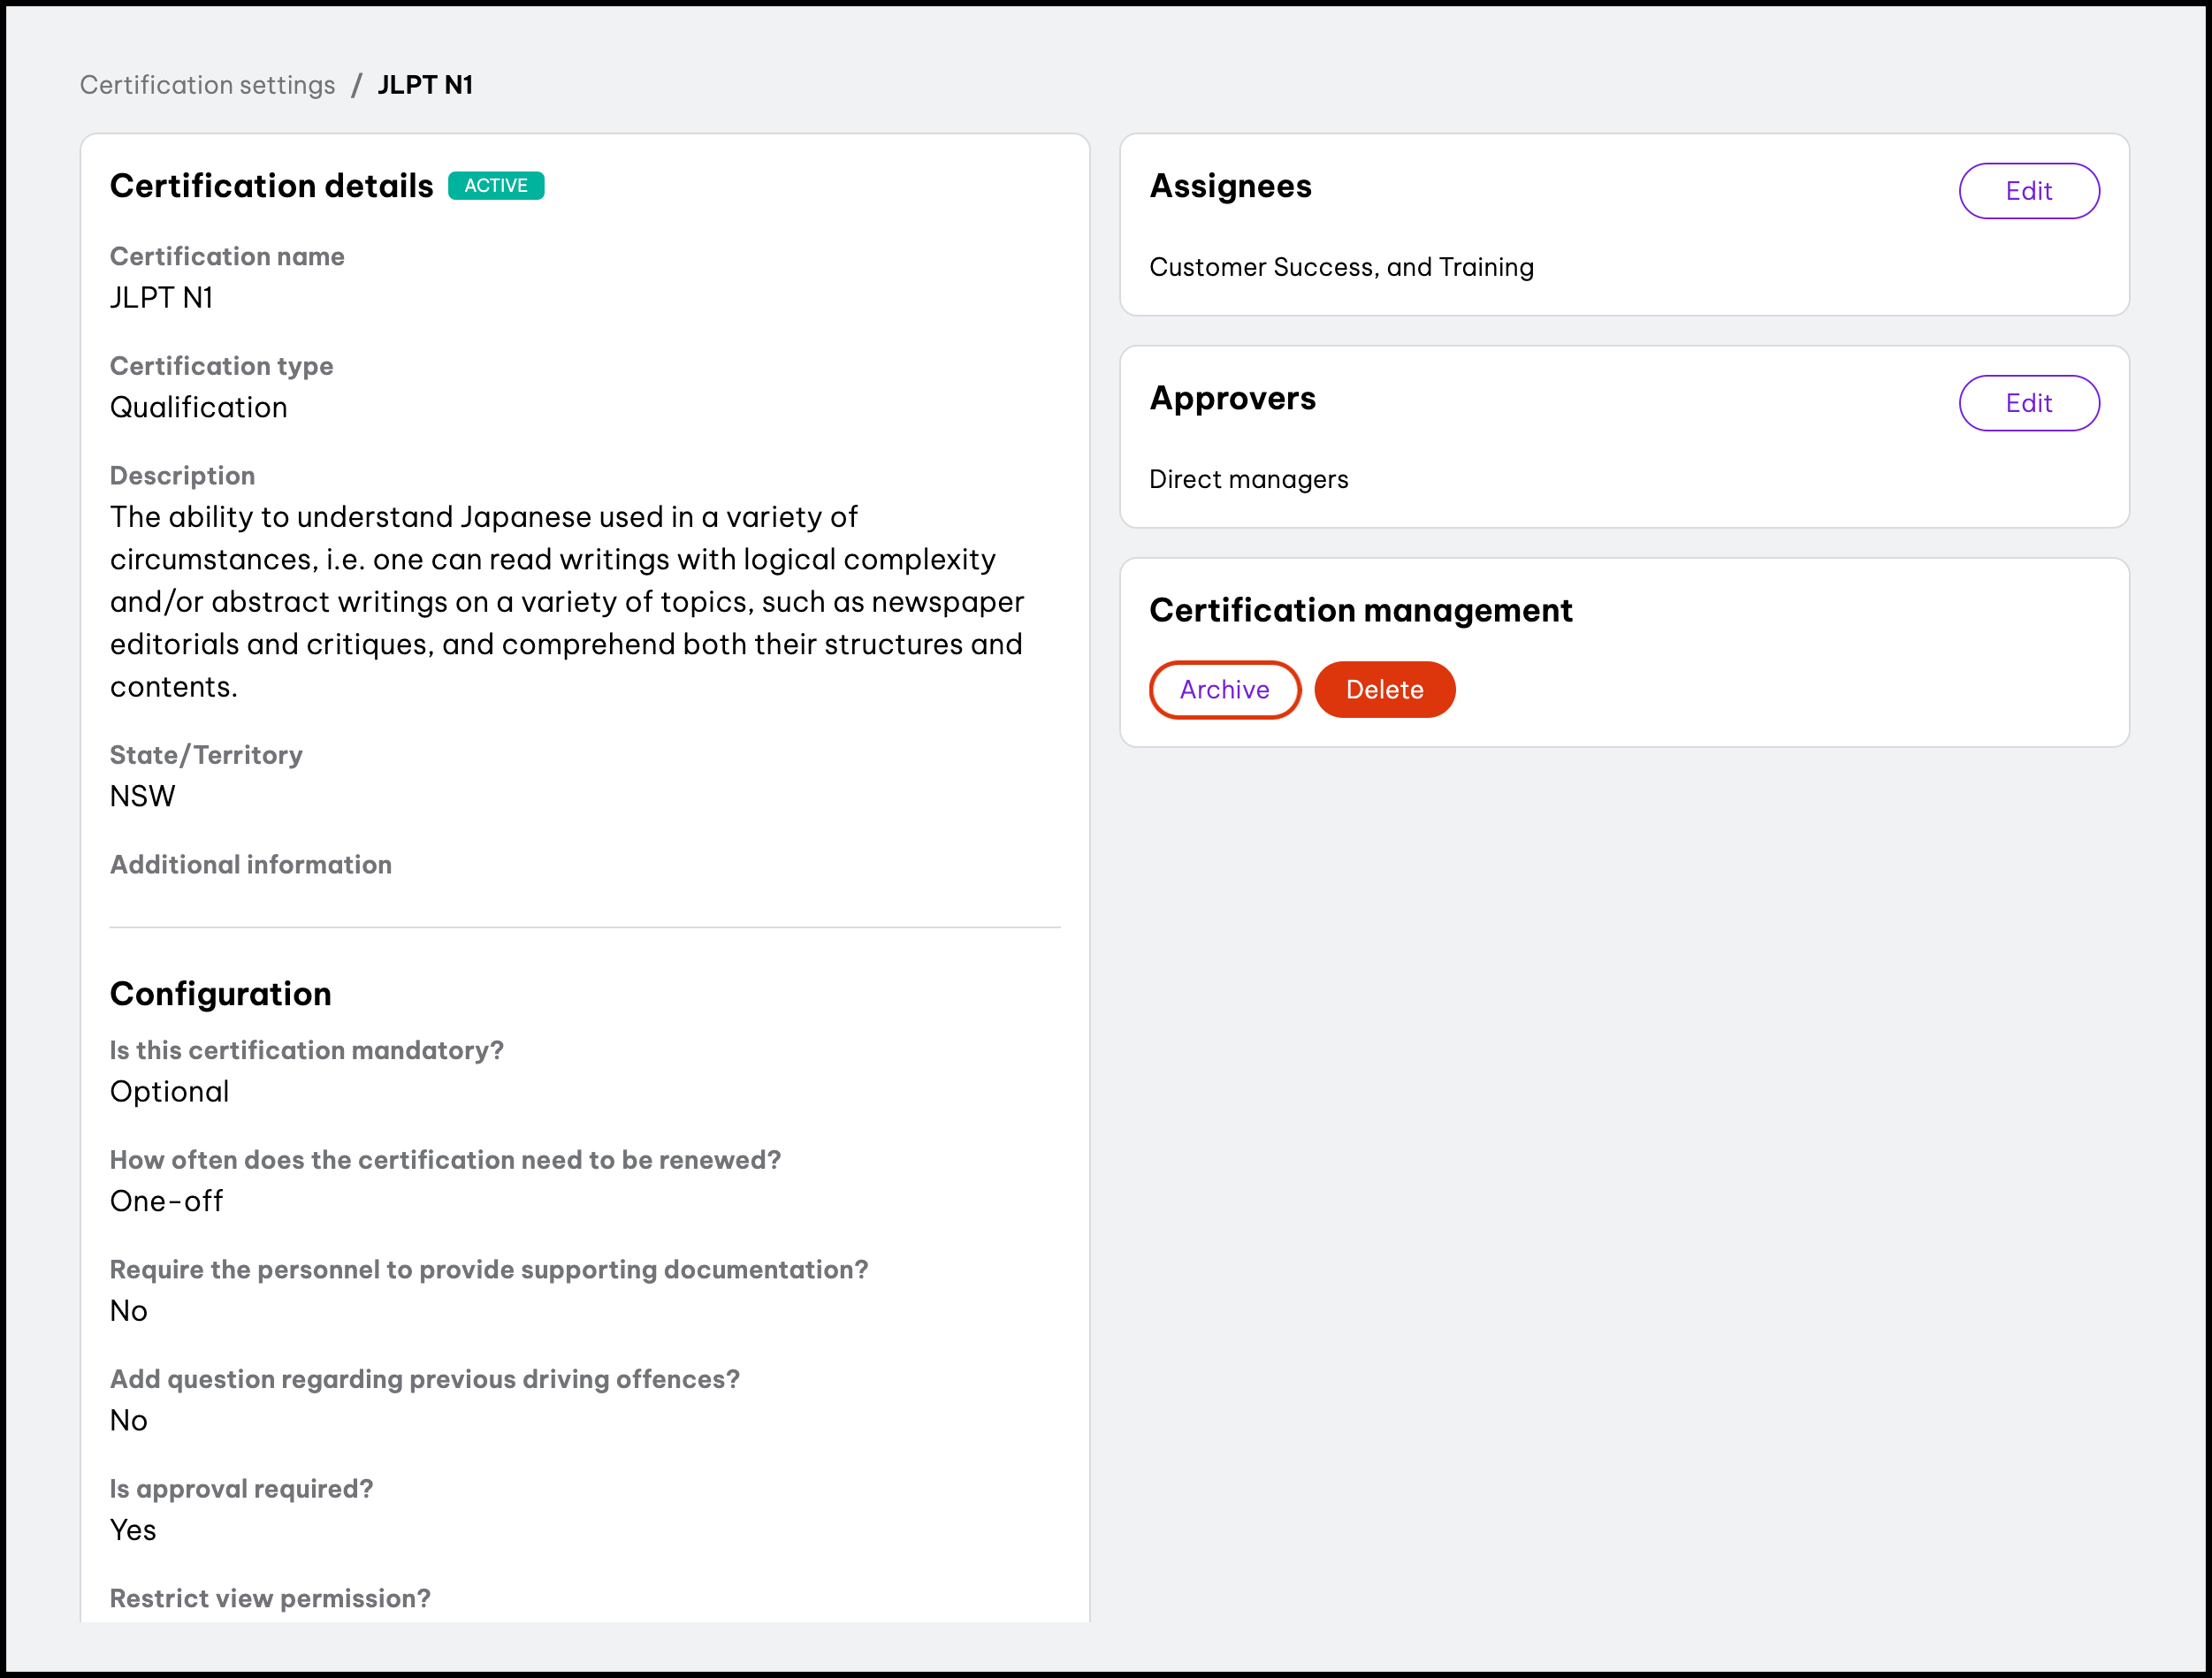
Task: Select the Certification details heading
Action: click(x=271, y=186)
